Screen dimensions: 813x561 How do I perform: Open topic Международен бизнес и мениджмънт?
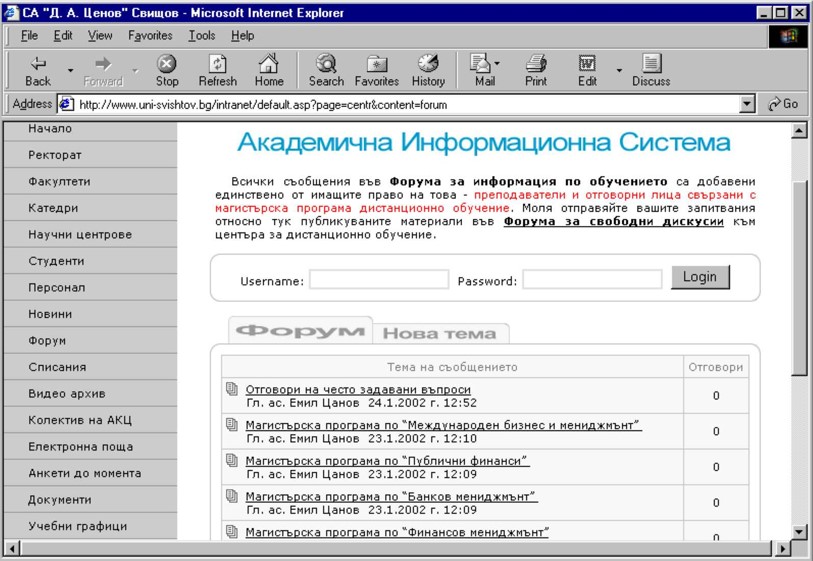444,425
